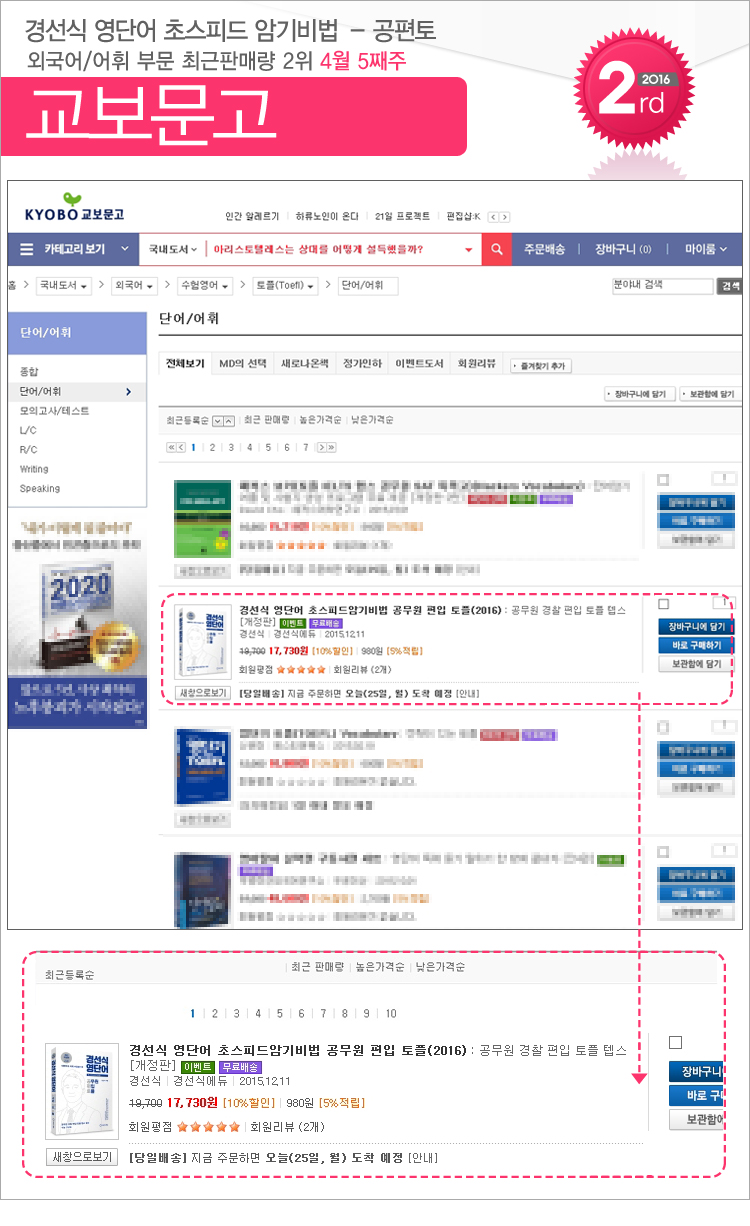Go to first page arrow in pagination
Image resolution: width=750 pixels, height=1226 pixels.
click(170, 447)
